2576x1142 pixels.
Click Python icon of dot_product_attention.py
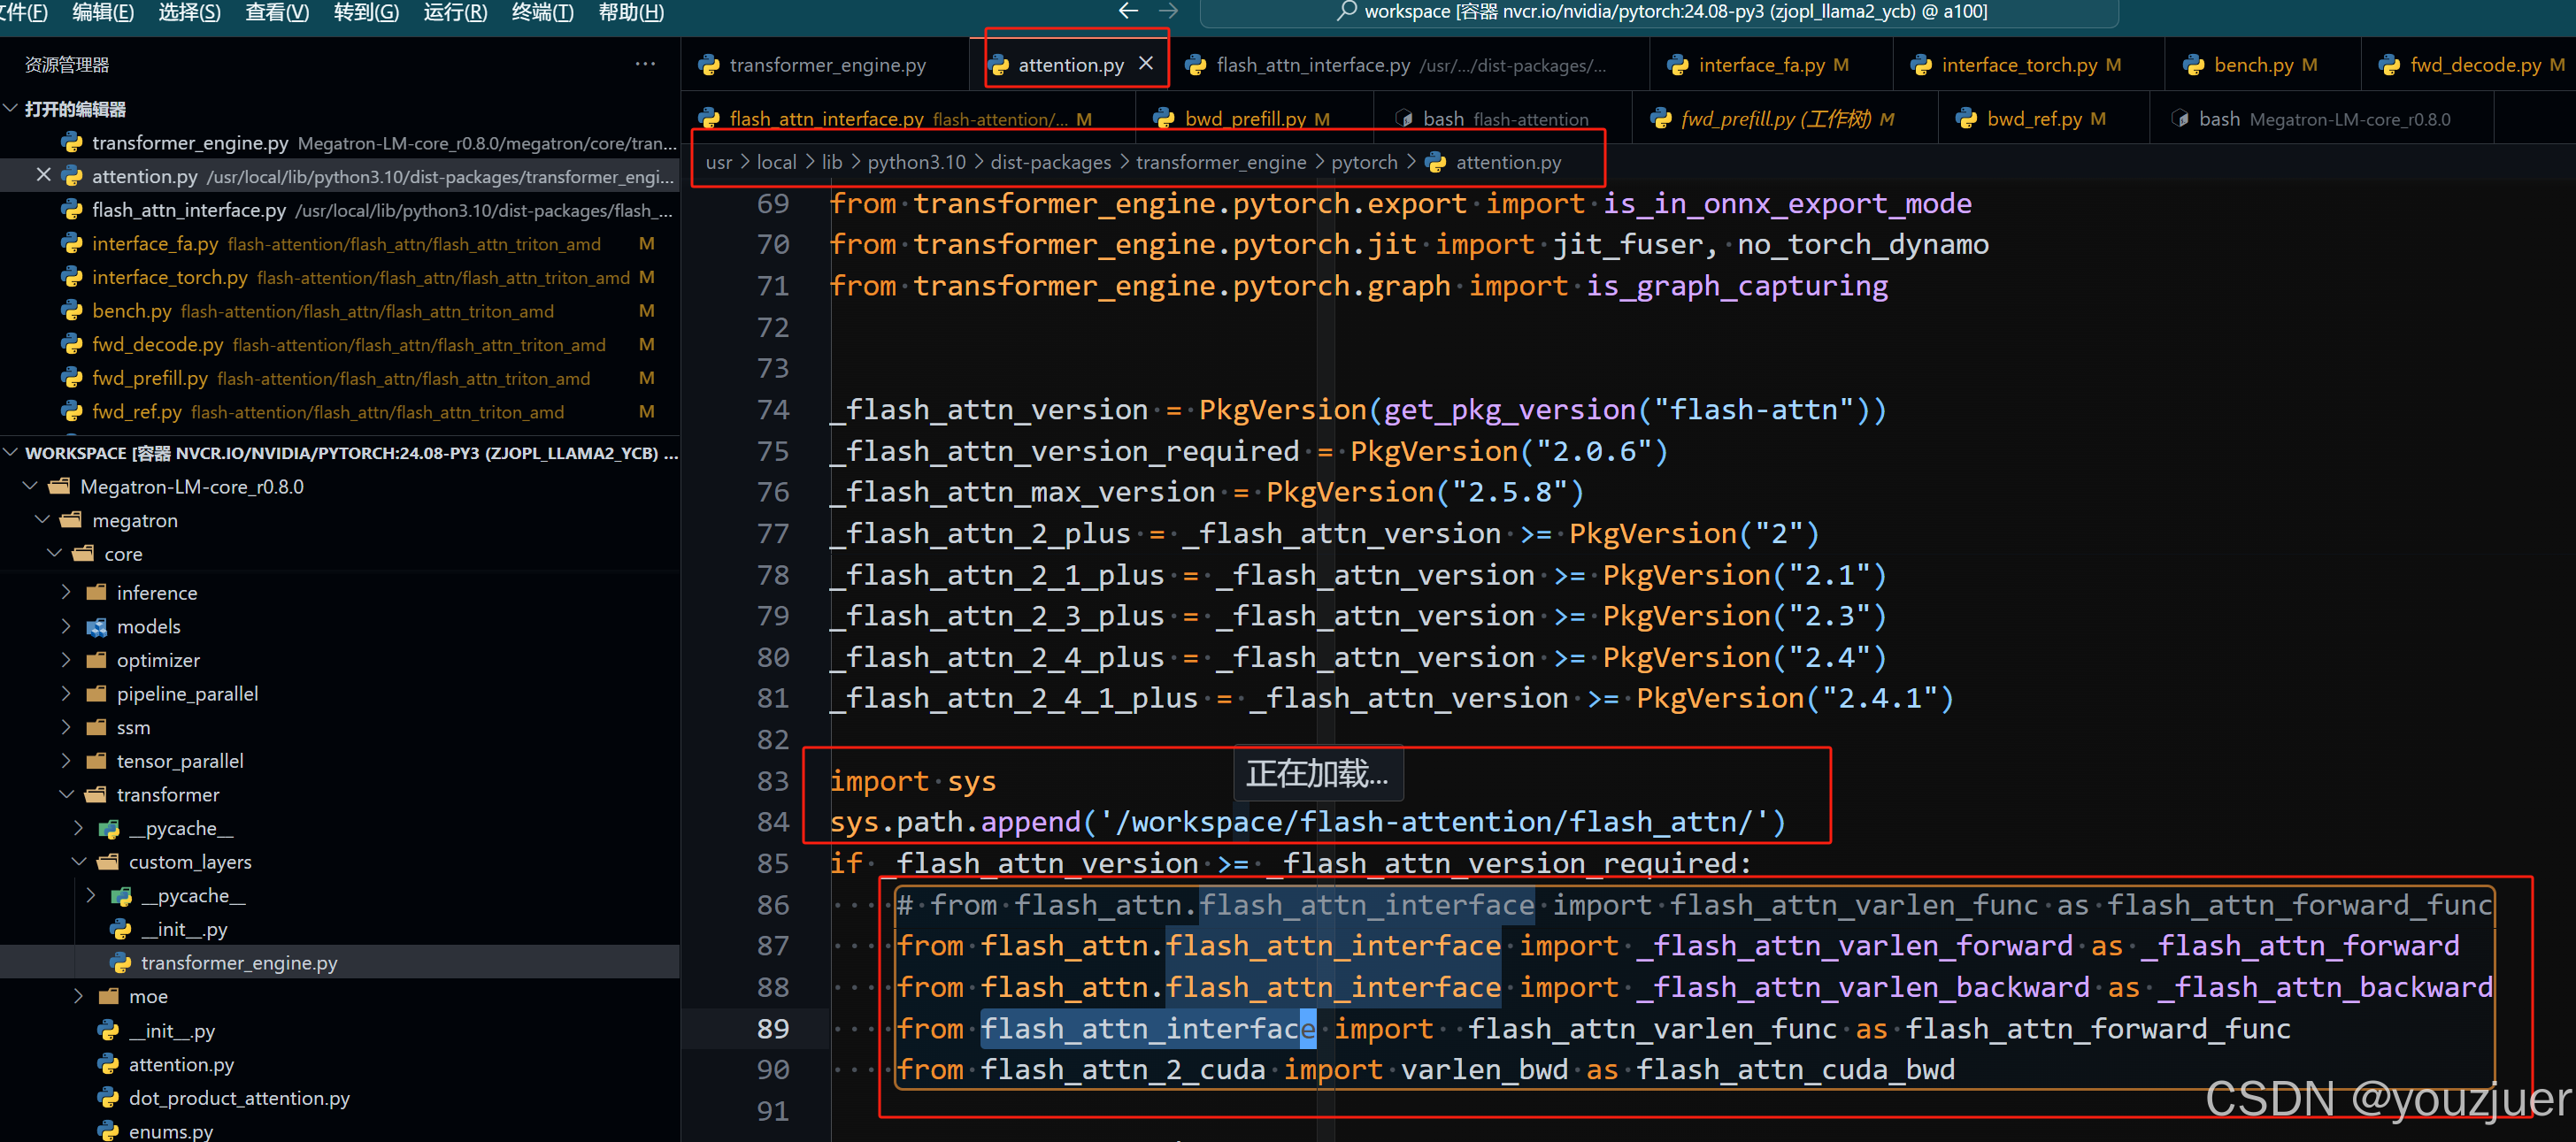[108, 1098]
